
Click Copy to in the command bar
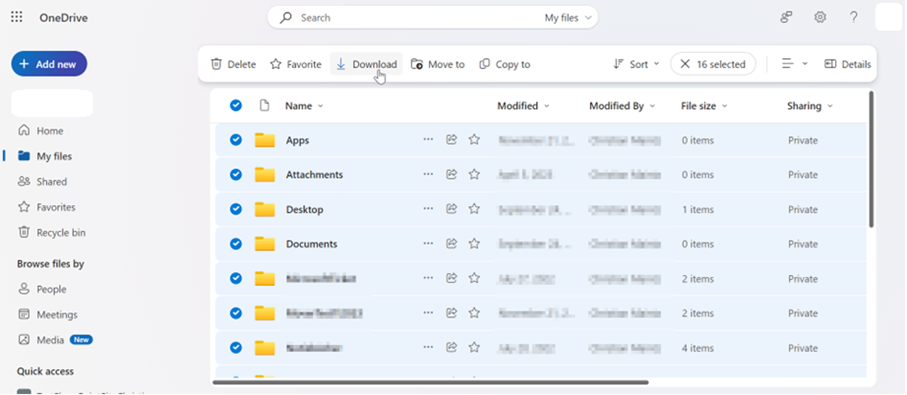(505, 64)
